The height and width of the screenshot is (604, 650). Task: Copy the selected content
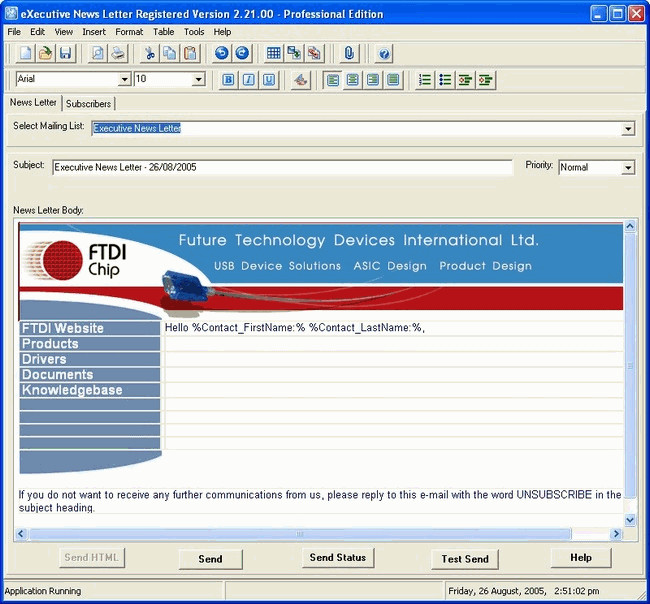point(170,53)
